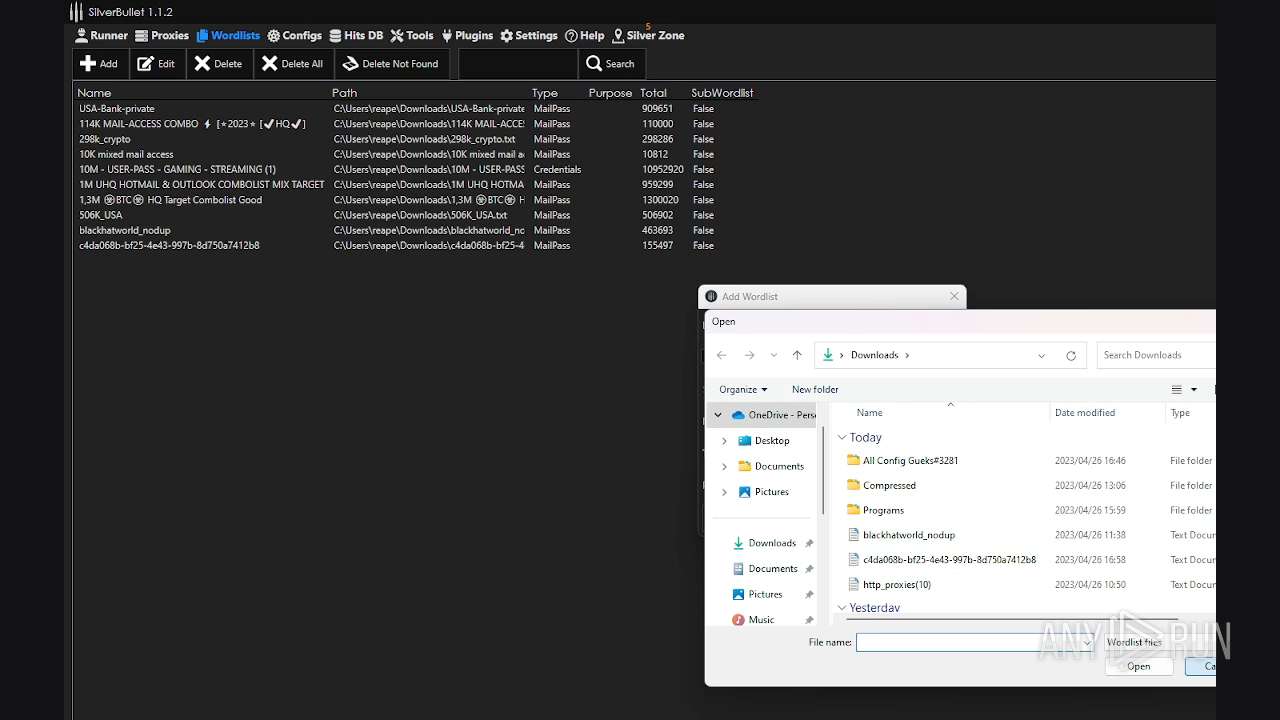Sort wordlists by the Total column header
Image resolution: width=1280 pixels, height=720 pixels.
tap(653, 93)
